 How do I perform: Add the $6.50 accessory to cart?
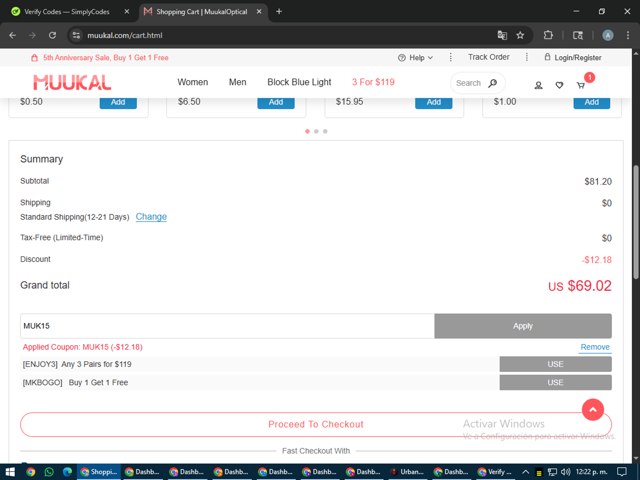[276, 102]
